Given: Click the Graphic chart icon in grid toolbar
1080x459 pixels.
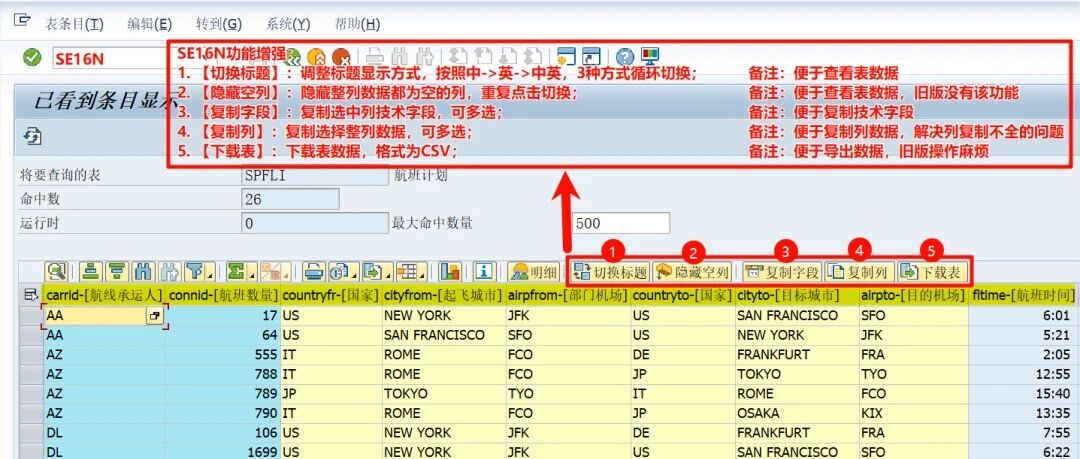Looking at the screenshot, I should point(450,272).
